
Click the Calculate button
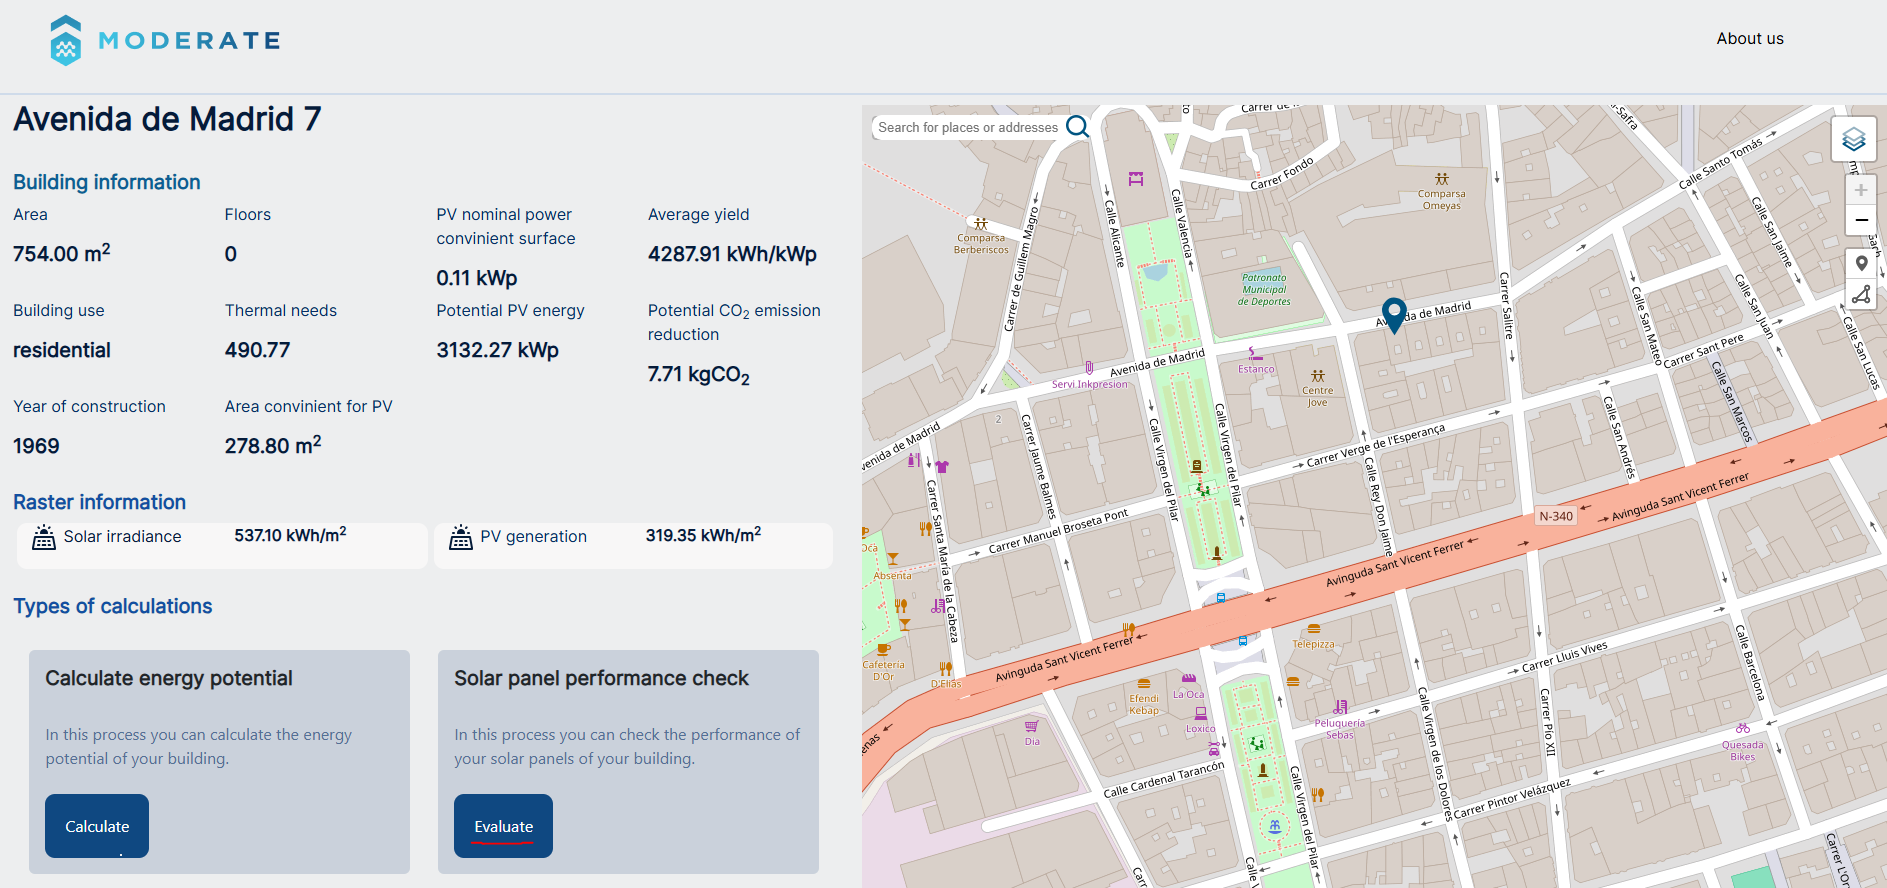point(97,826)
